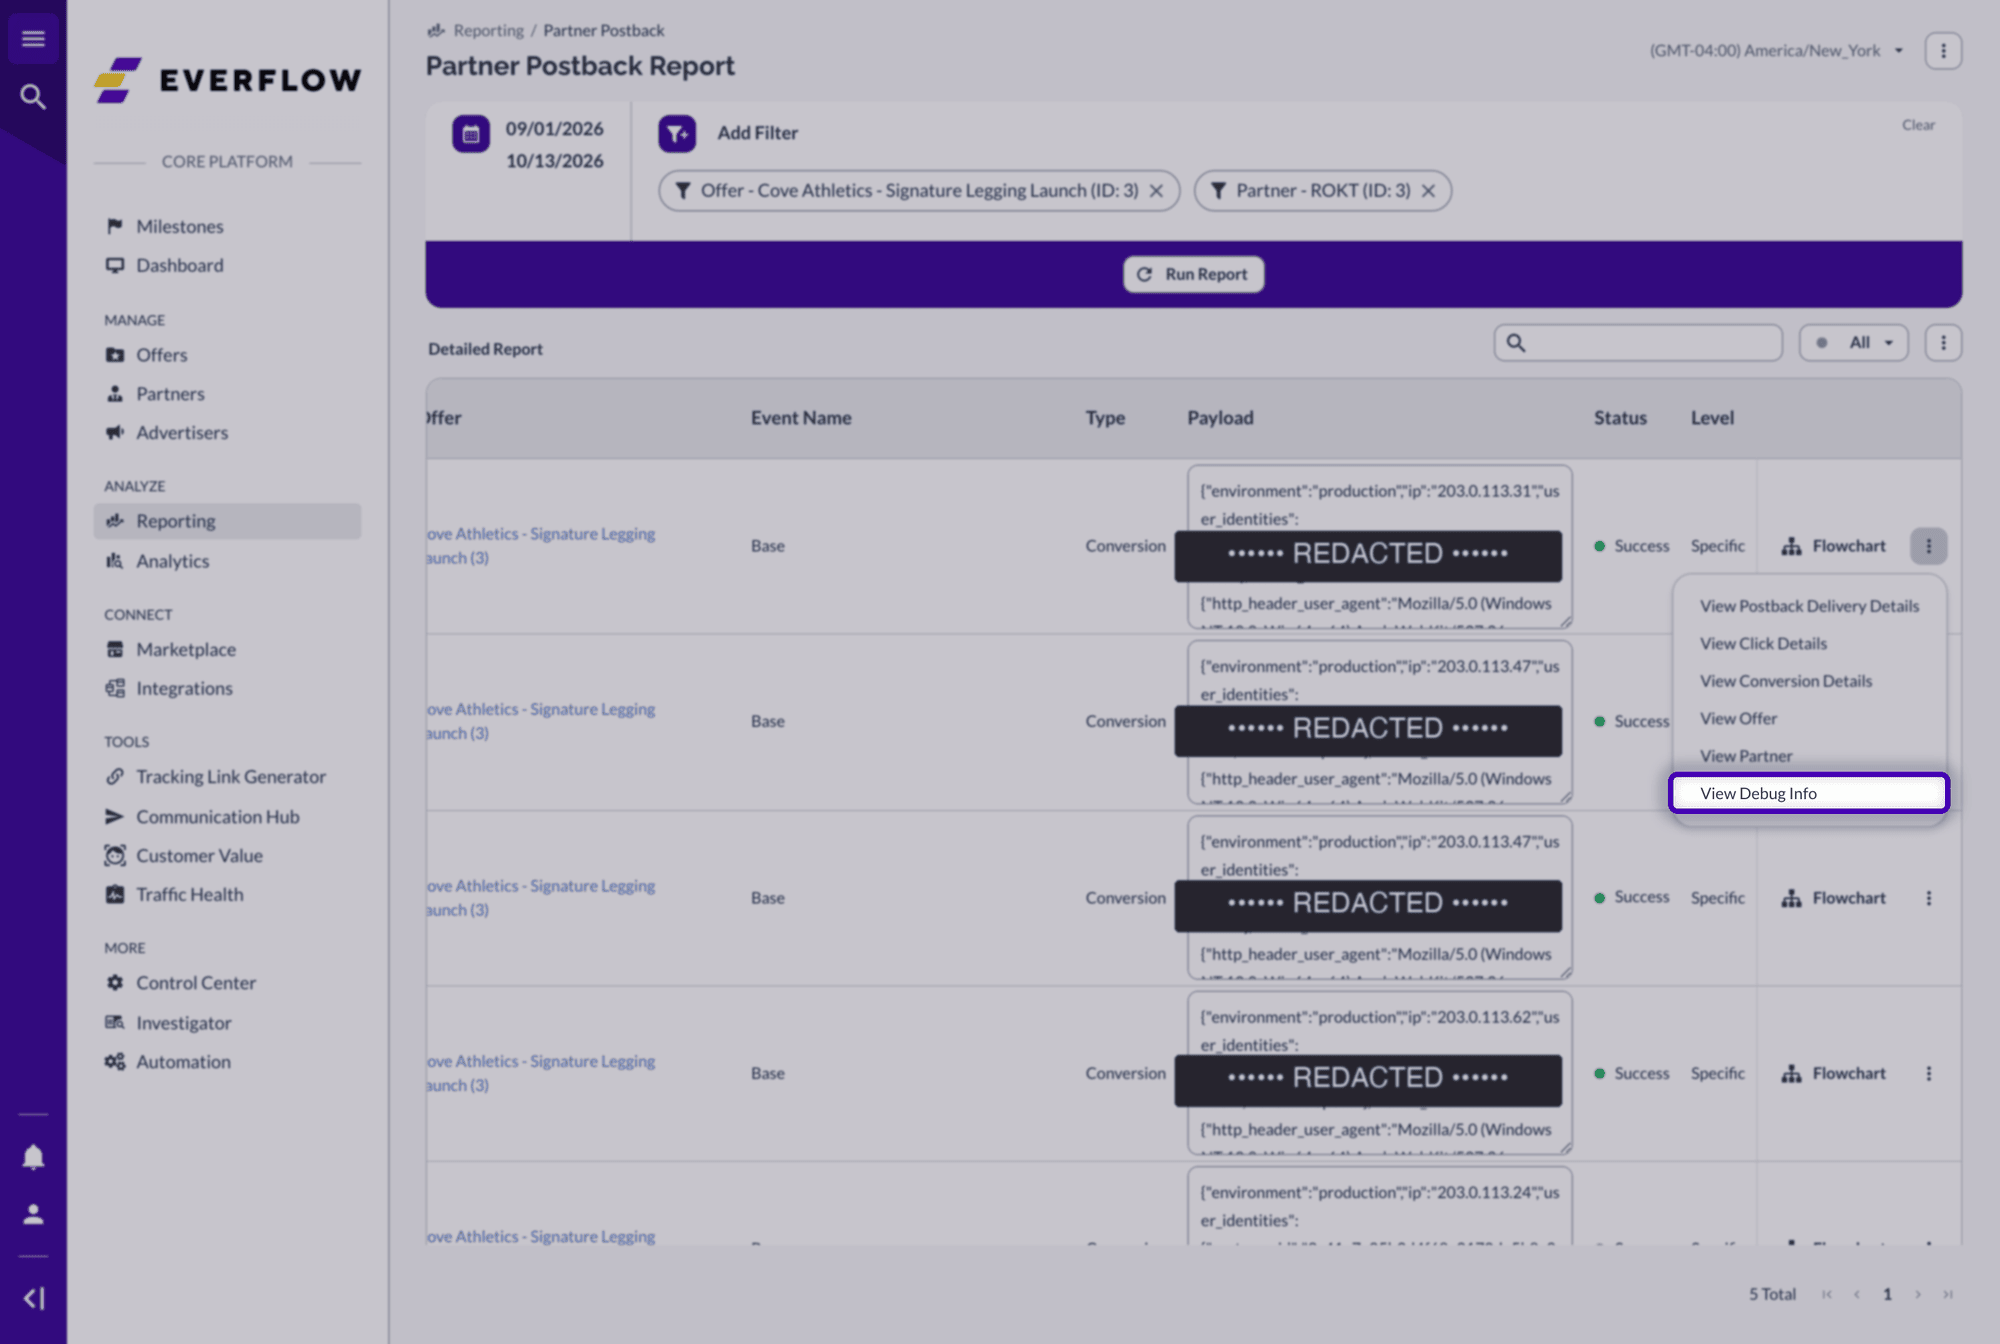Open Dashboard in sidebar
The image size is (2000, 1344).
click(179, 266)
